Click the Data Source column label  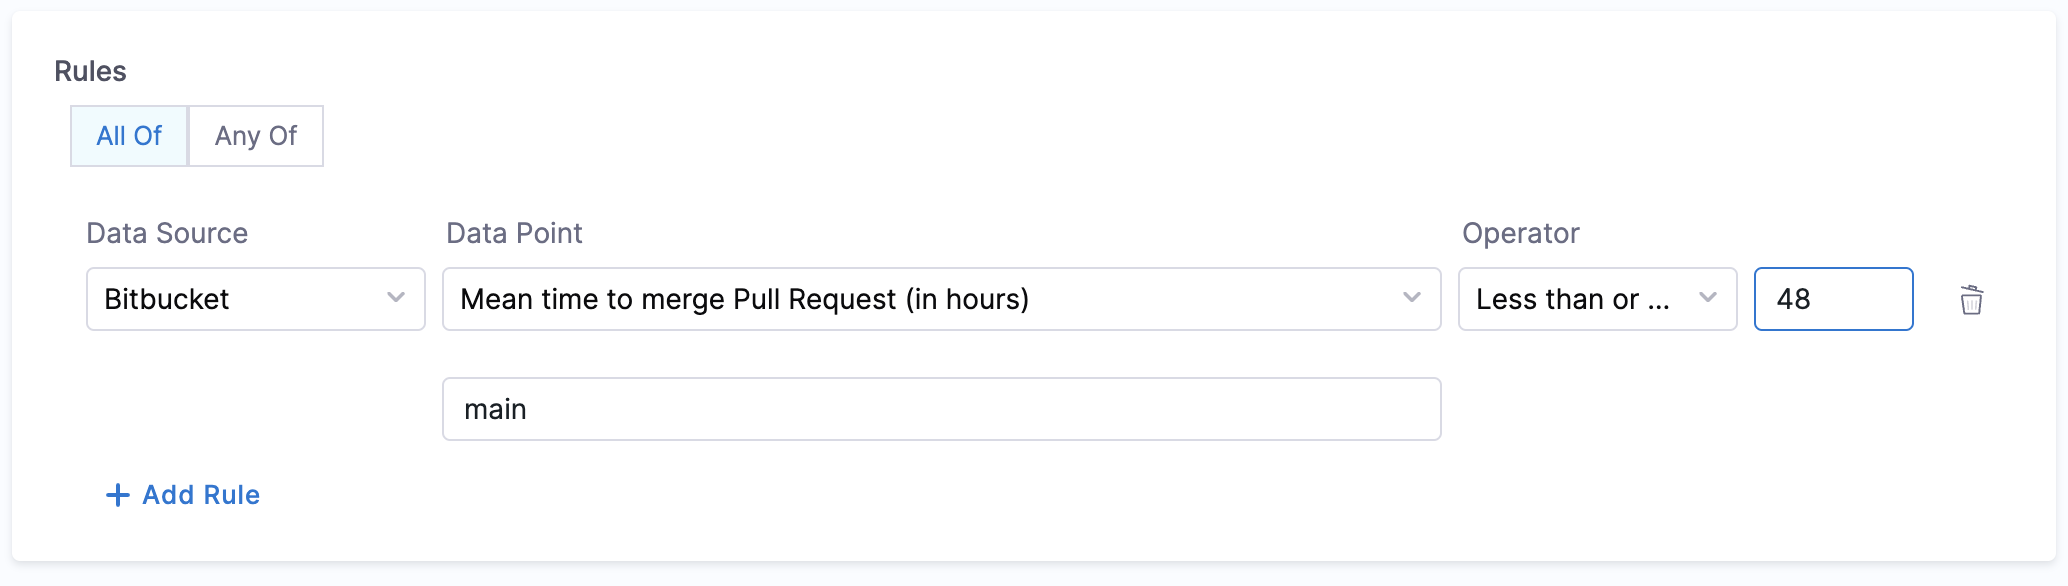tap(167, 233)
